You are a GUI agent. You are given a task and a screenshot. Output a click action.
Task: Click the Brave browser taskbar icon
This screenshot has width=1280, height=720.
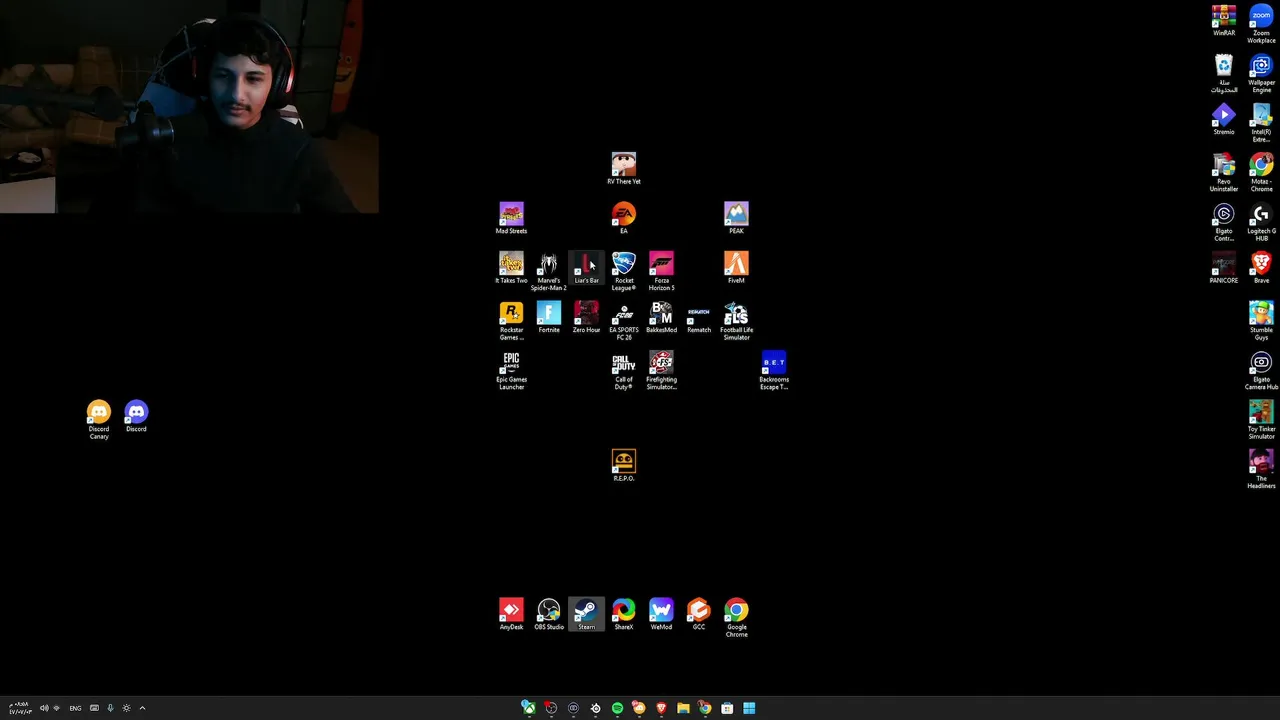pyautogui.click(x=661, y=708)
